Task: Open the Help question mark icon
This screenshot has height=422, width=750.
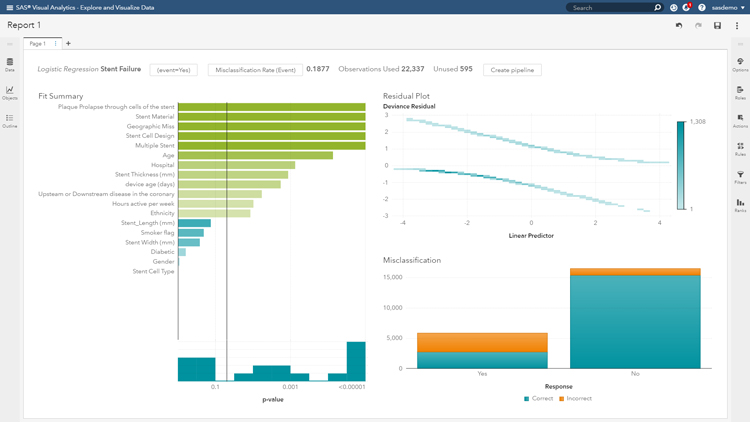Action: 702,7
